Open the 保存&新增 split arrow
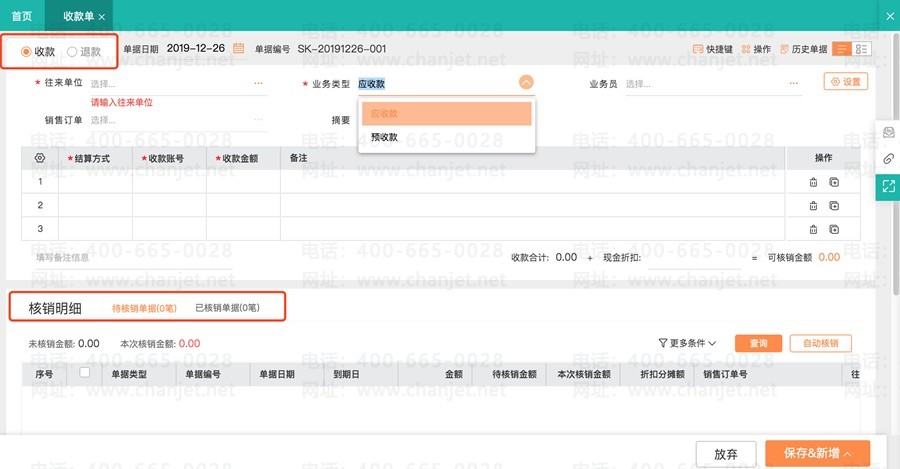Viewport: 900px width, 469px height. pos(848,454)
